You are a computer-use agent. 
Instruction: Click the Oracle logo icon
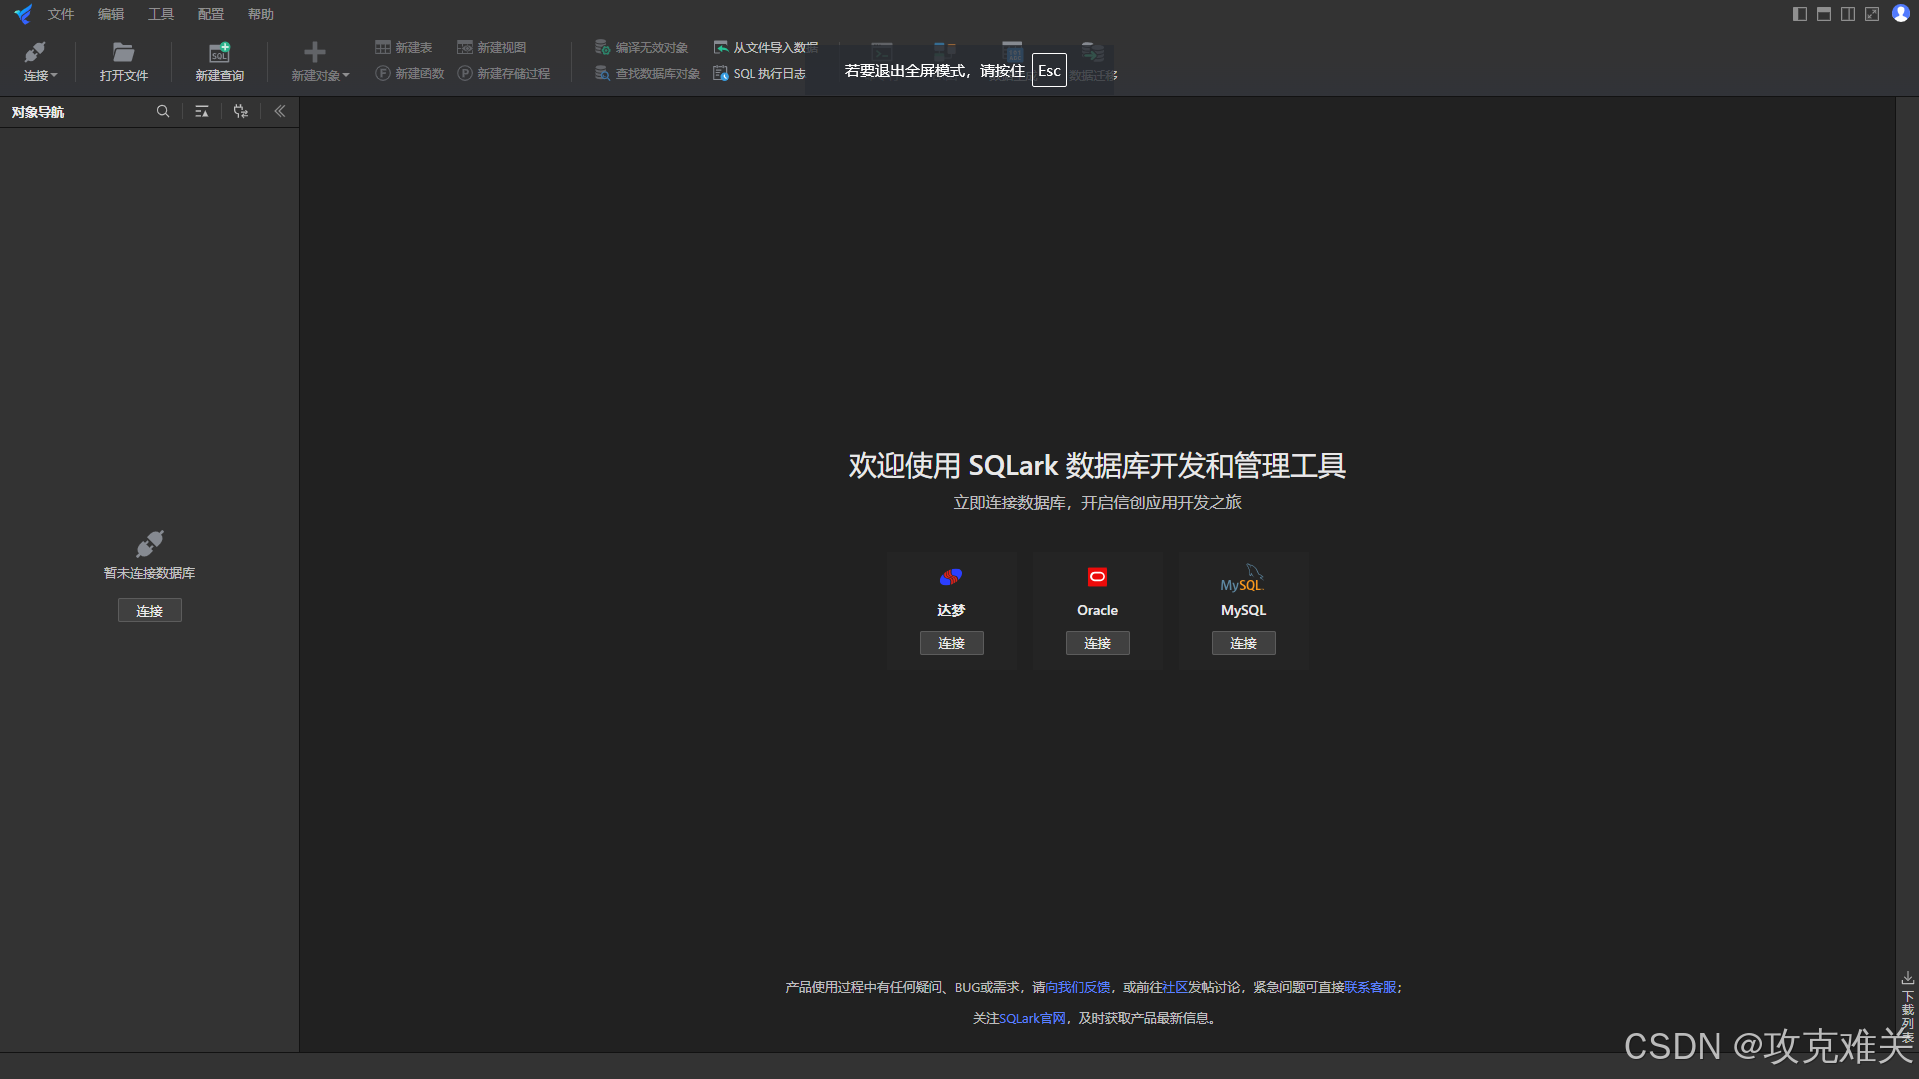tap(1097, 577)
